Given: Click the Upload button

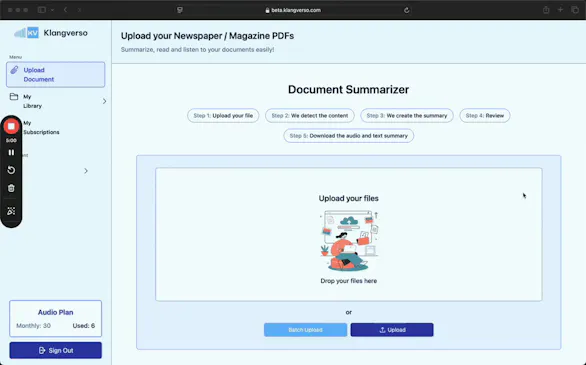Looking at the screenshot, I should pyautogui.click(x=392, y=330).
